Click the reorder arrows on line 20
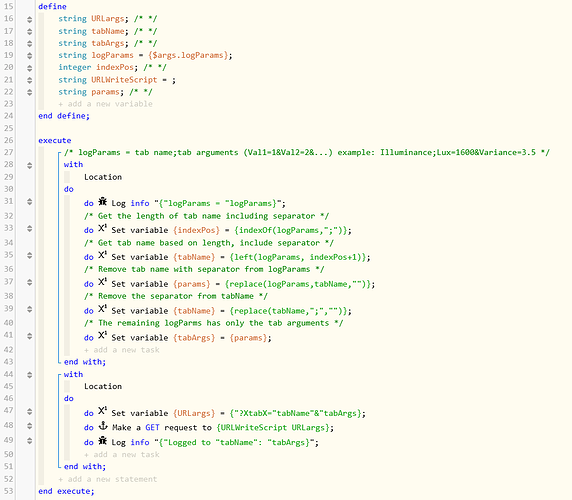The image size is (572, 500). pyautogui.click(x=30, y=68)
